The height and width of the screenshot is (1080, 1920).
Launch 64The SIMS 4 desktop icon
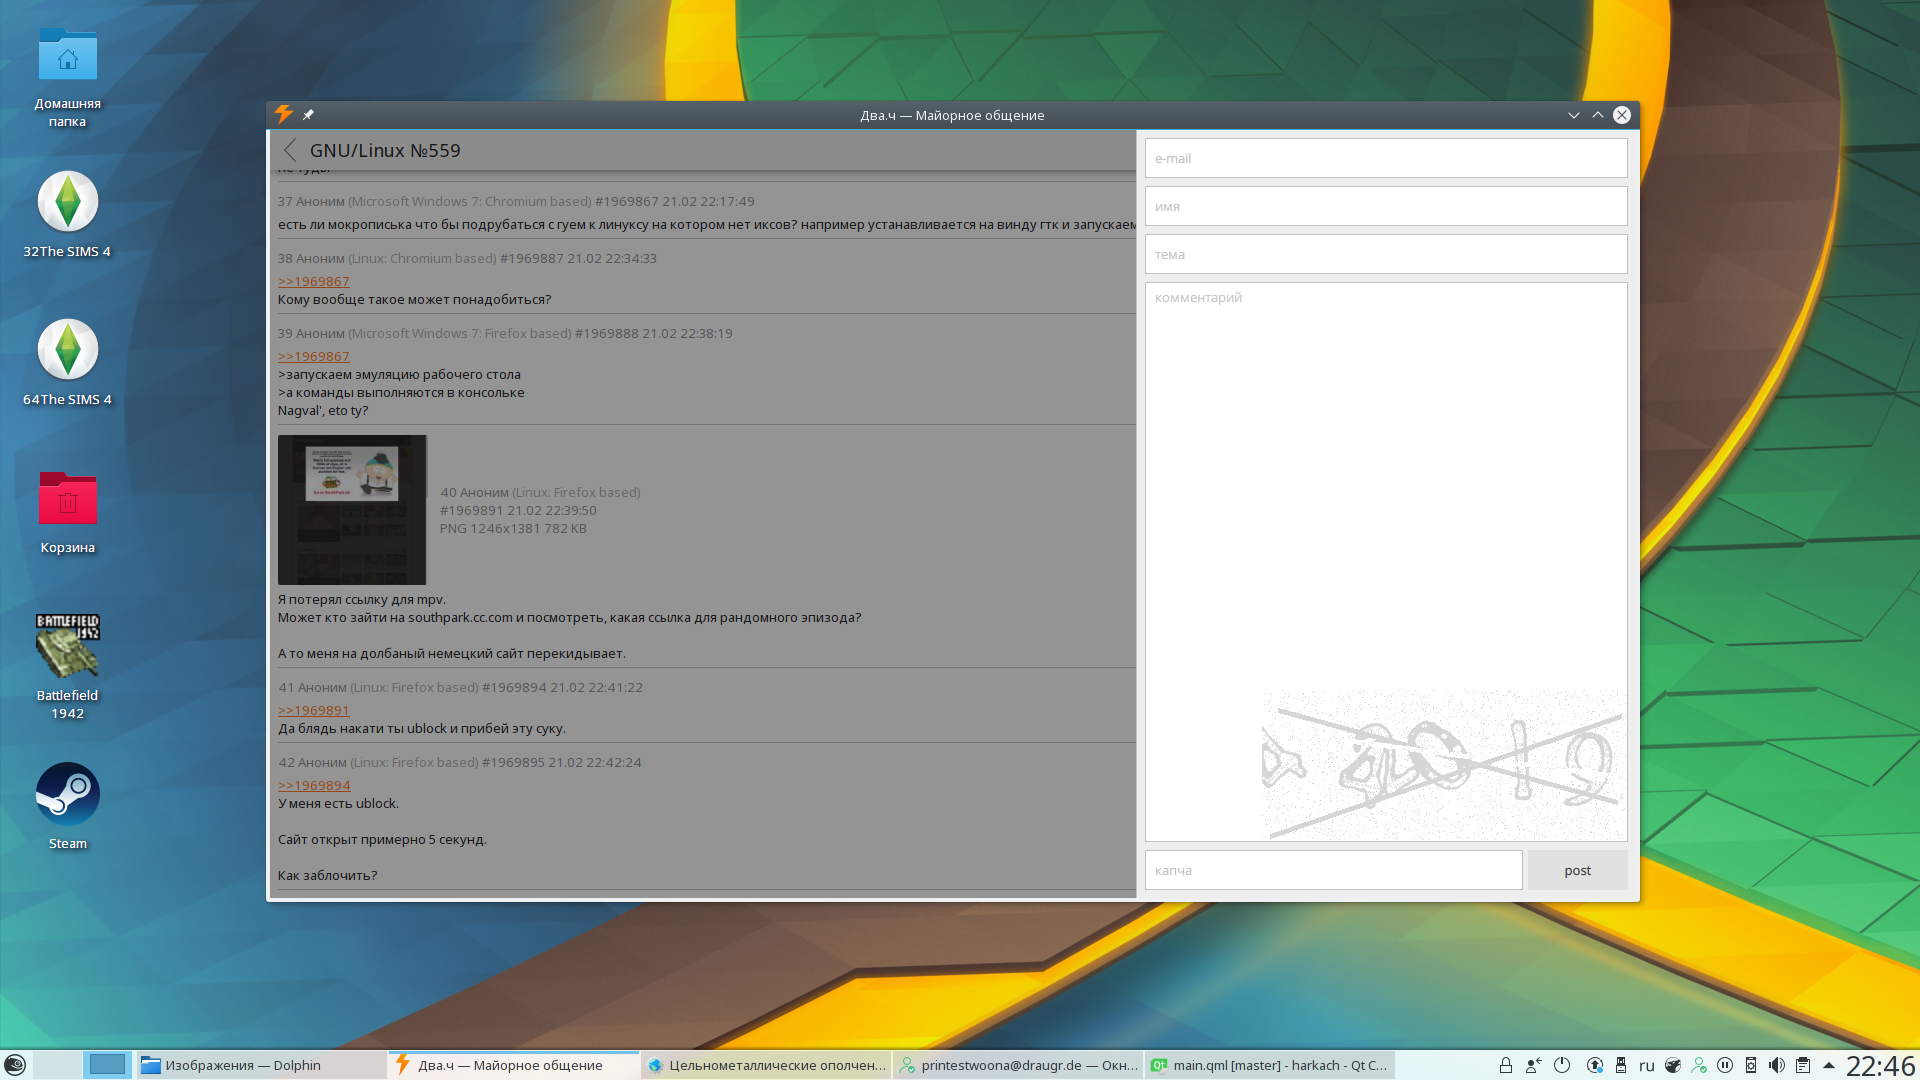67,363
